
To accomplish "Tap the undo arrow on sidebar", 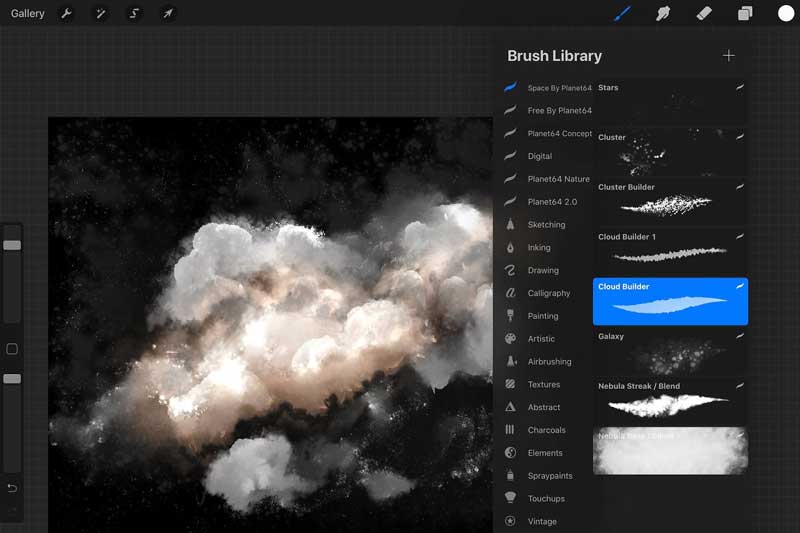I will point(12,488).
